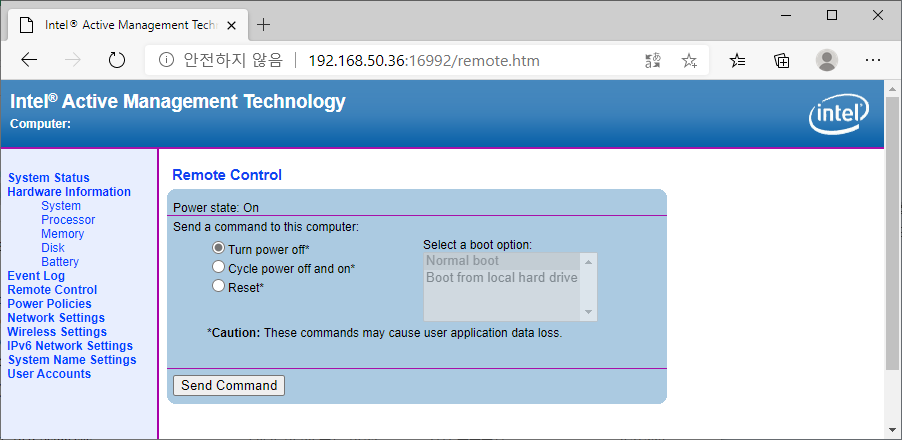Minimize the browser window

pos(786,16)
